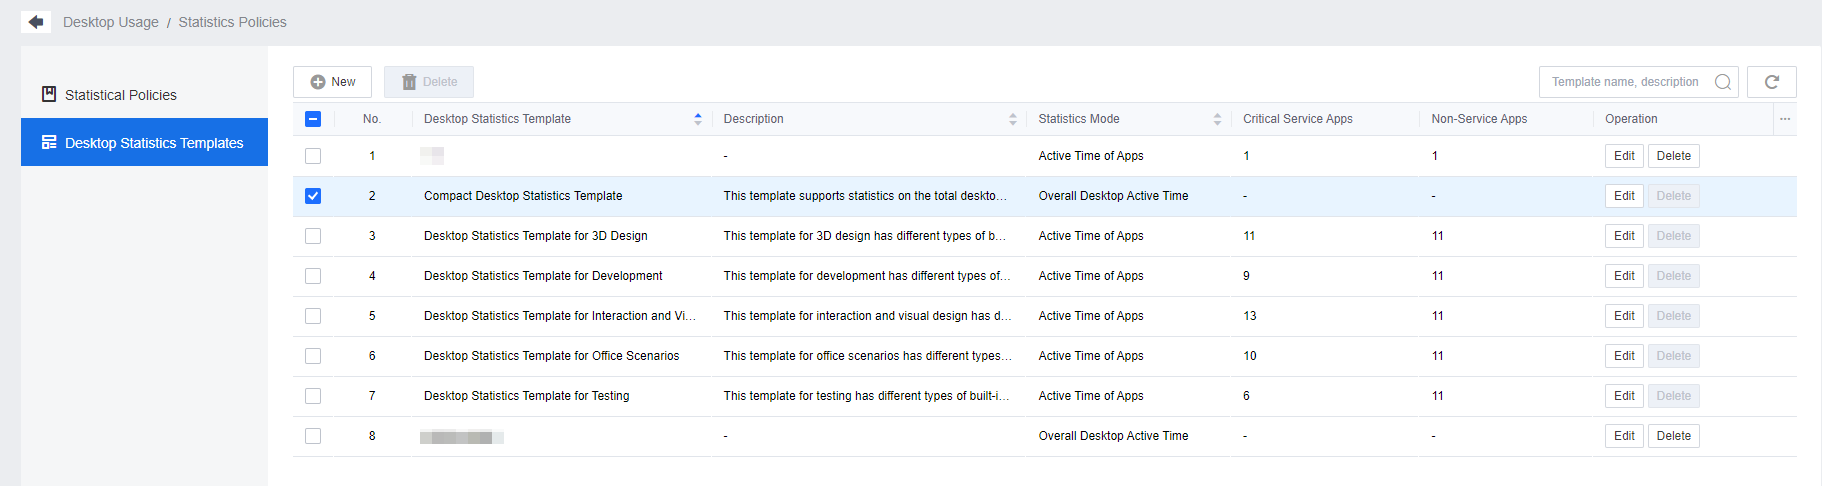
Task: Click the refresh icon button
Action: [x=1771, y=82]
